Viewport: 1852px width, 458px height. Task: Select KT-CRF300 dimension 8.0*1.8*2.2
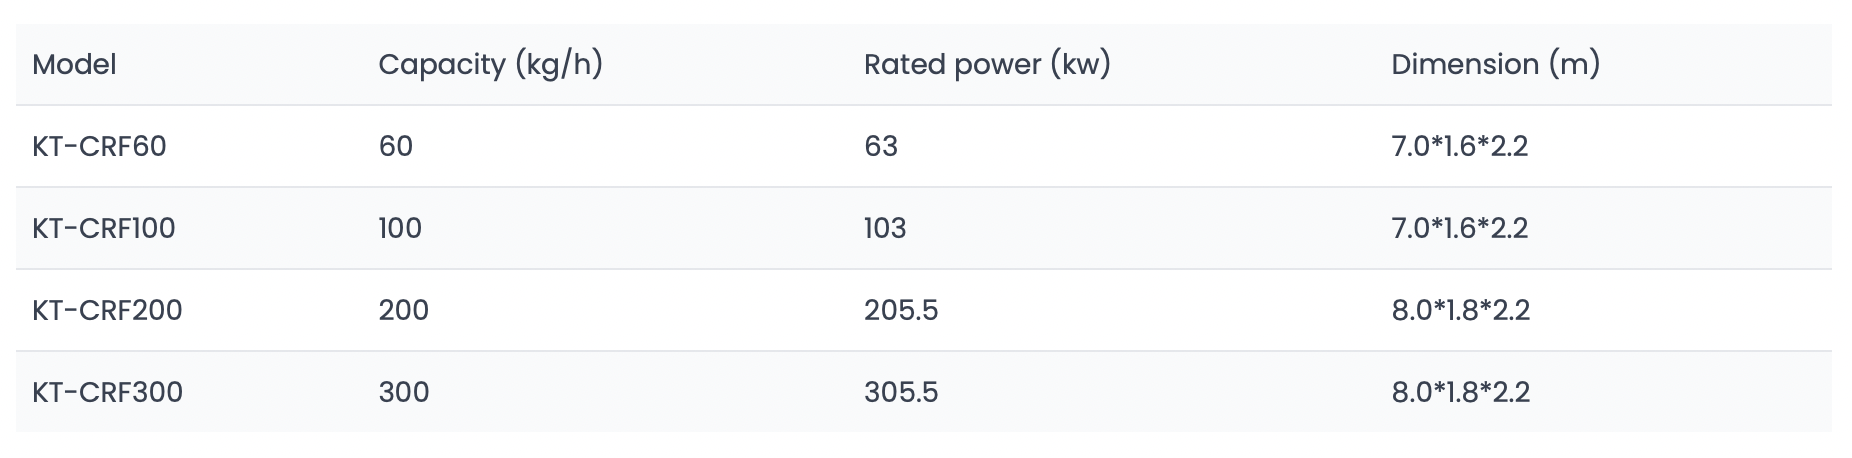pyautogui.click(x=1460, y=392)
